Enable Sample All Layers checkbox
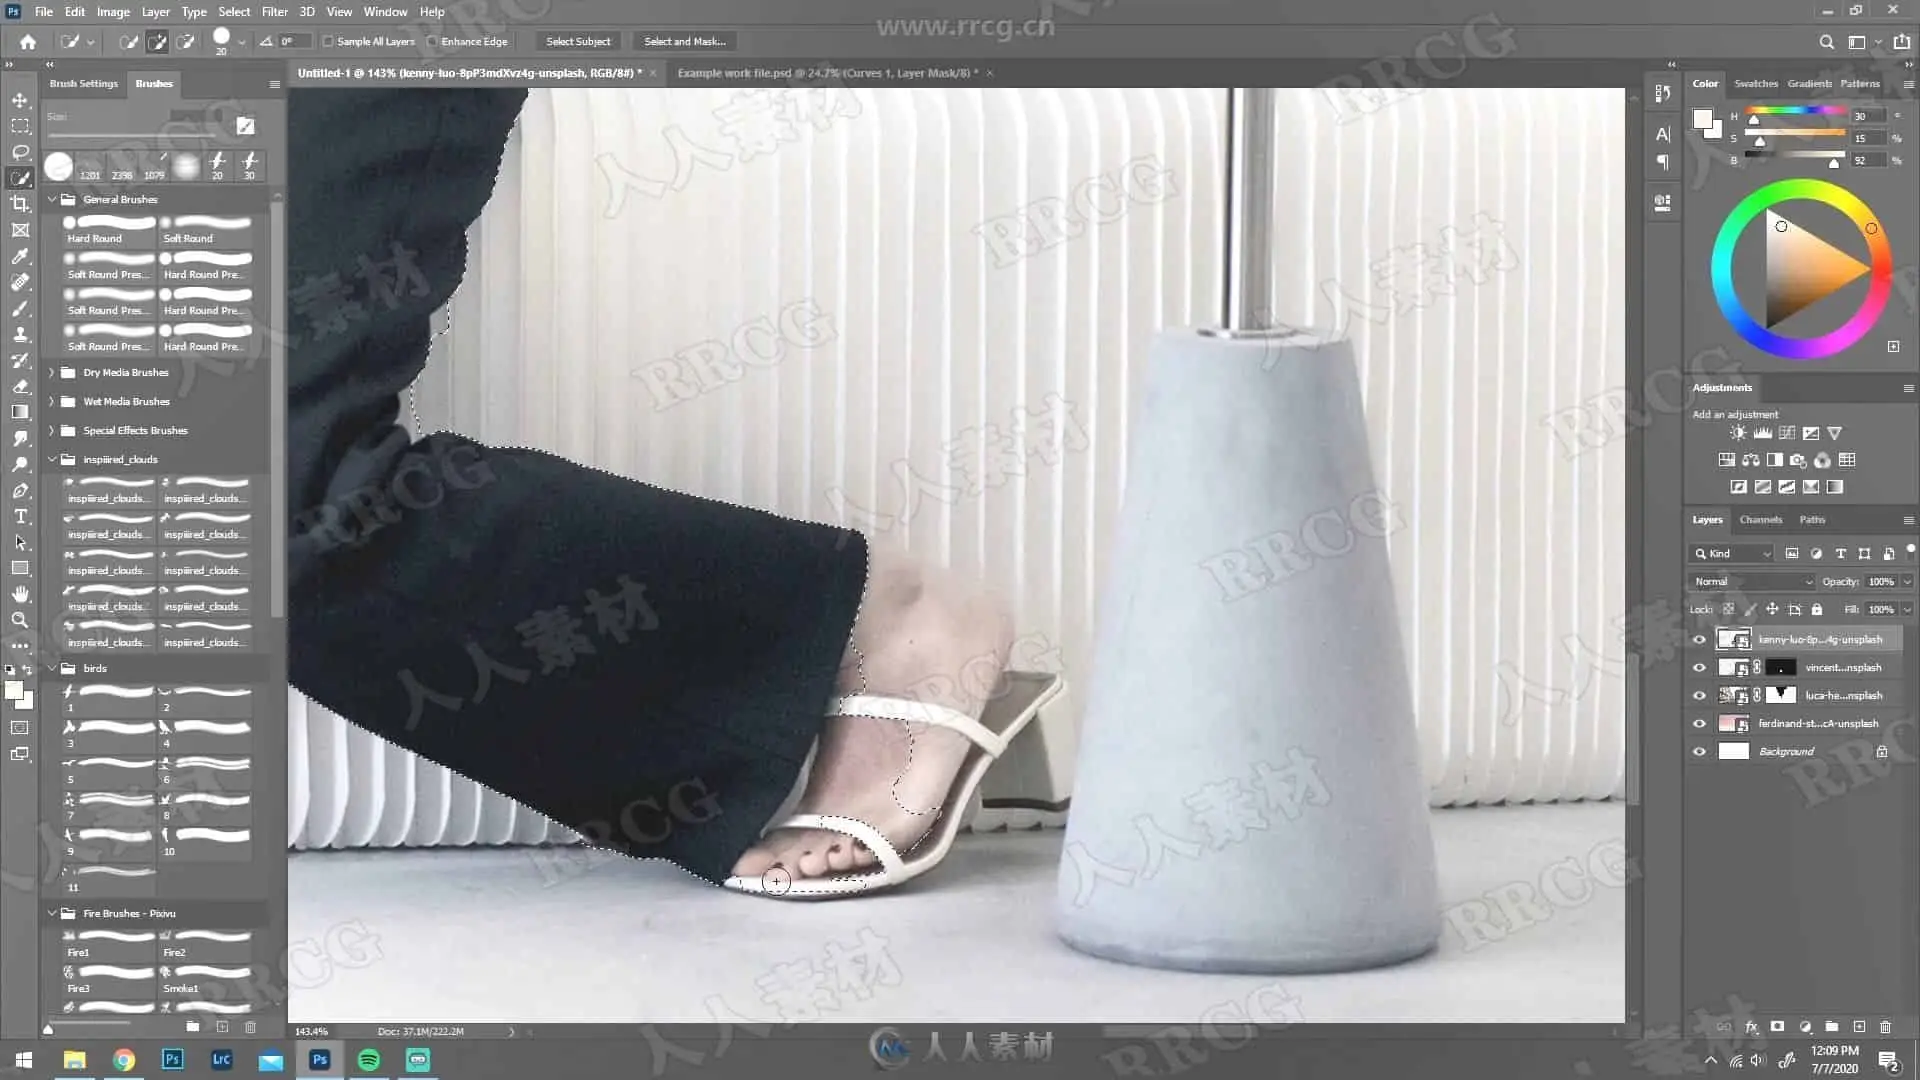1920x1080 pixels. [x=328, y=42]
